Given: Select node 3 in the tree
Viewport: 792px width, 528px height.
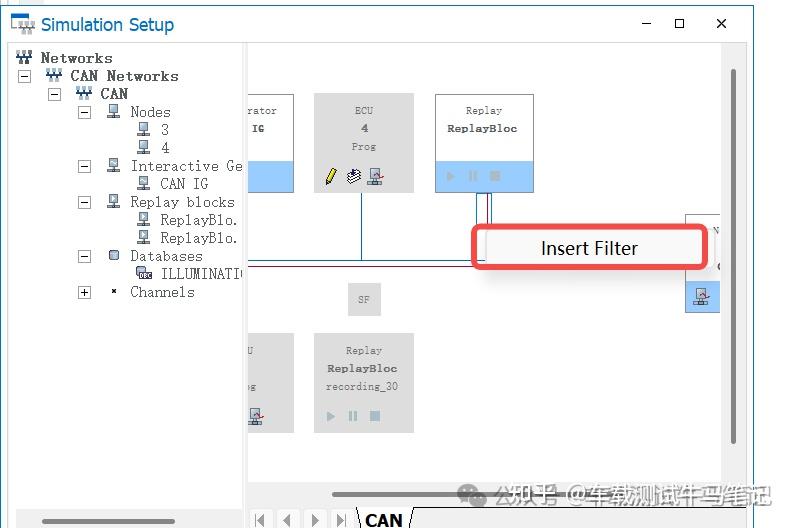Looking at the screenshot, I should pyautogui.click(x=165, y=130).
